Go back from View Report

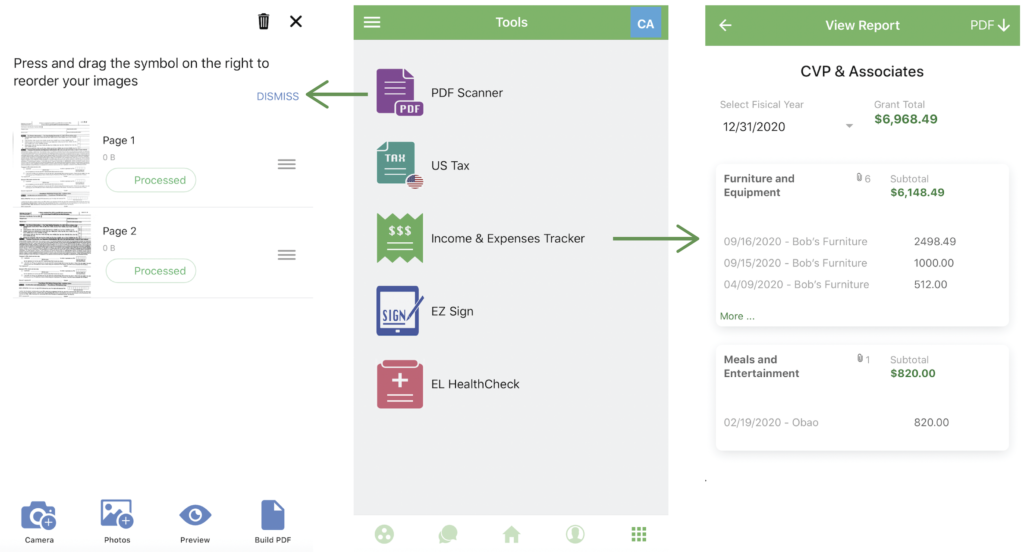726,25
